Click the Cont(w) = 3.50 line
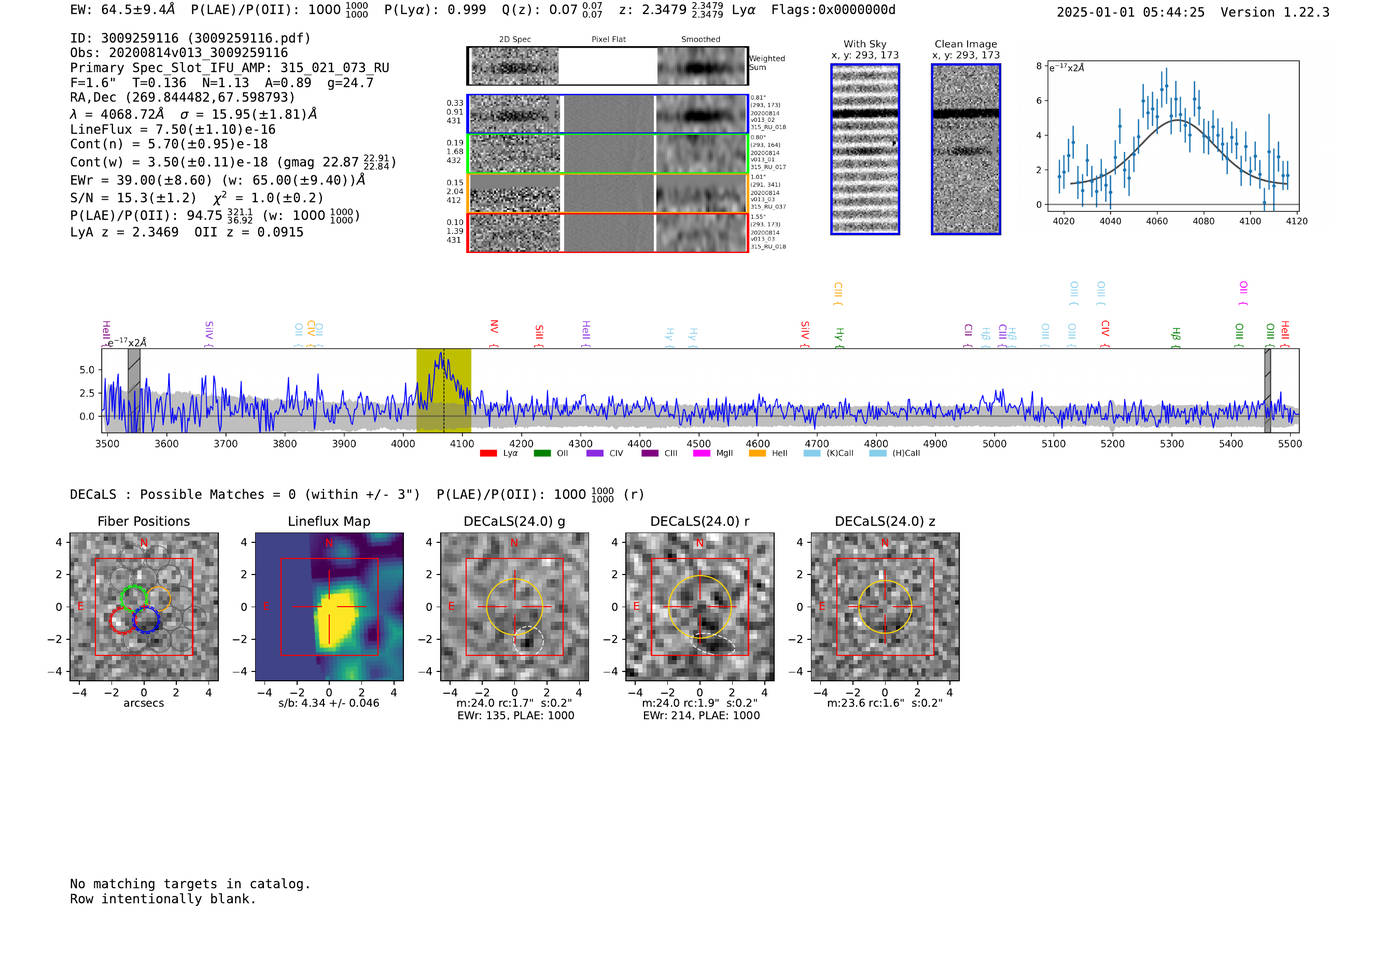 (x=233, y=161)
